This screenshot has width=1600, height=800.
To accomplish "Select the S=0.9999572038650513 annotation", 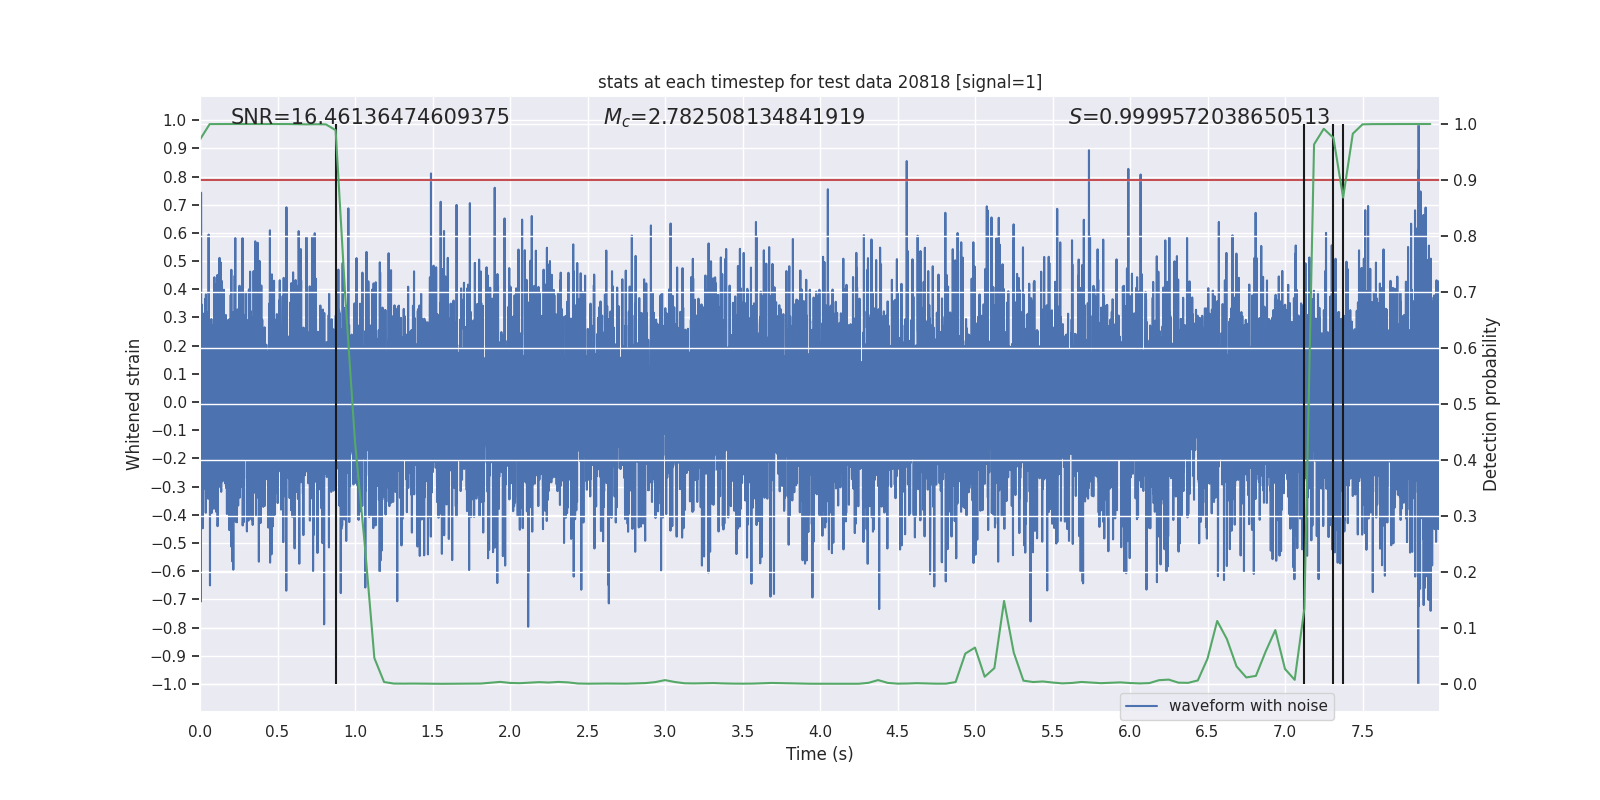I will pyautogui.click(x=1199, y=117).
